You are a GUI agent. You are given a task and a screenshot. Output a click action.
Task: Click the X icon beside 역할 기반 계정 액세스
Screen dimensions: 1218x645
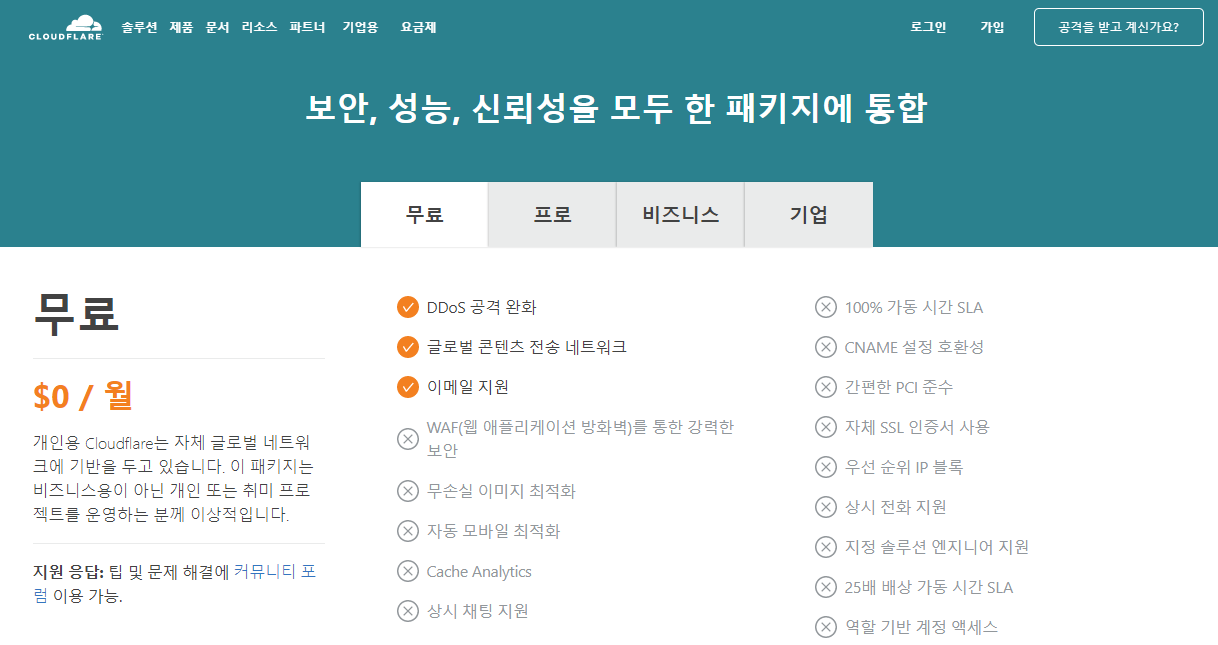[x=826, y=627]
